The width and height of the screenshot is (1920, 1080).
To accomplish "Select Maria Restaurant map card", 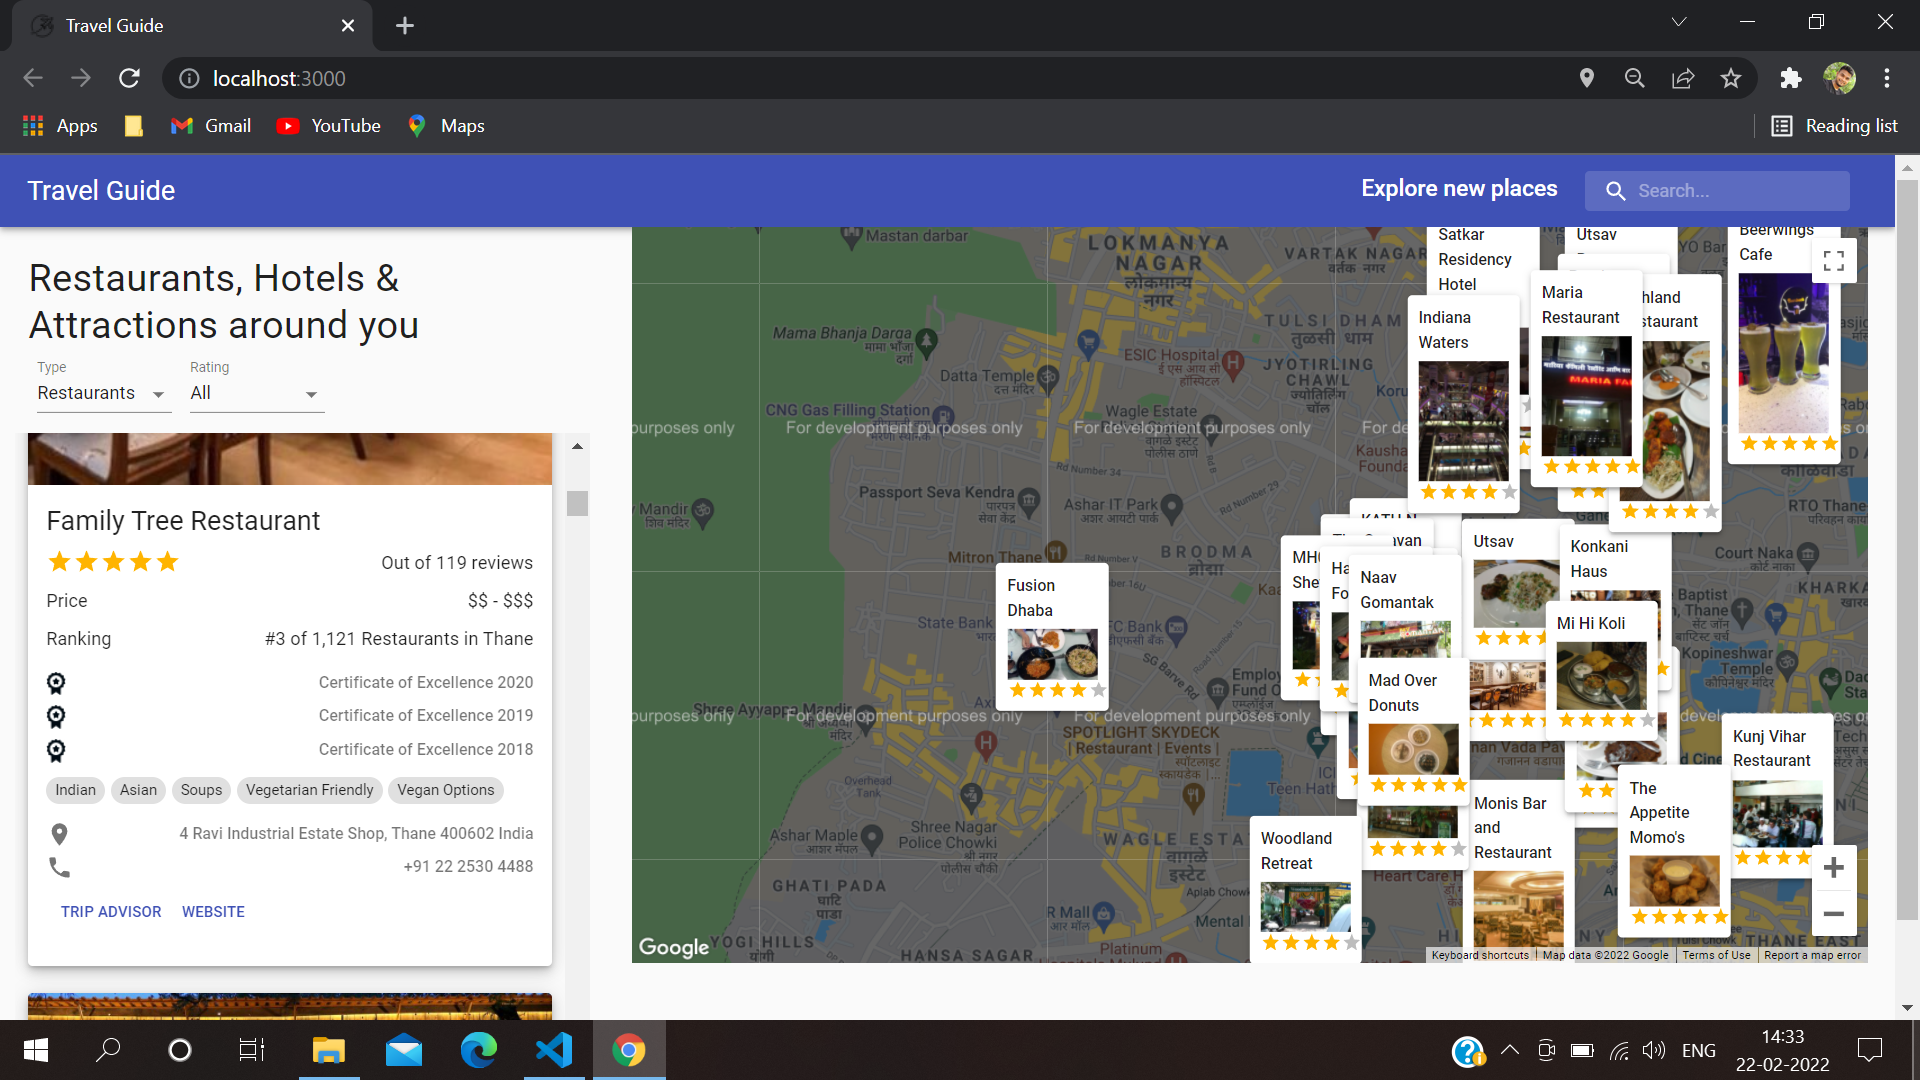I will 1586,378.
